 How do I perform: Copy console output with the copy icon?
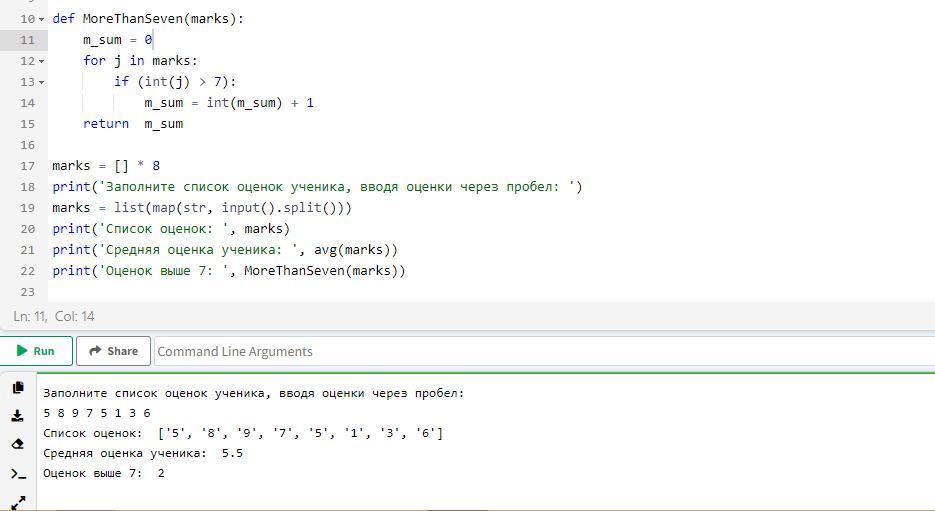coord(18,388)
